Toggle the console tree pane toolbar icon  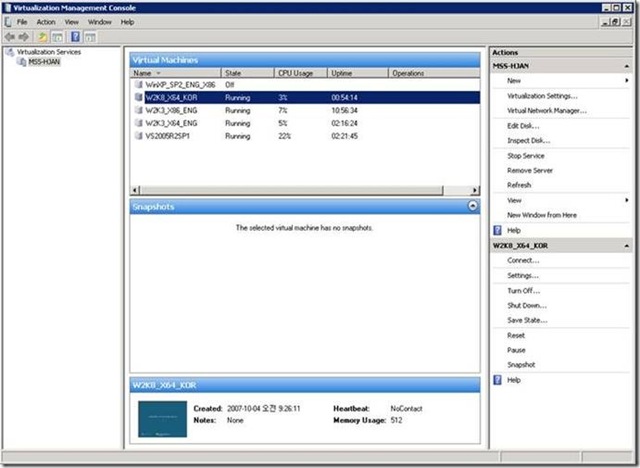click(x=57, y=37)
